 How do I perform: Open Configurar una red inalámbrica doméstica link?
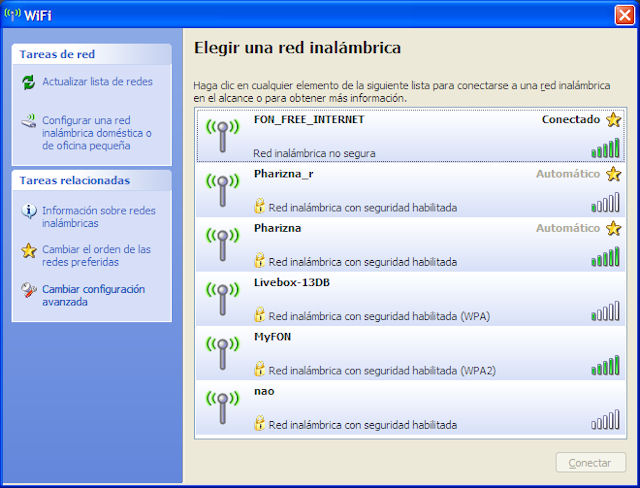pyautogui.click(x=97, y=133)
